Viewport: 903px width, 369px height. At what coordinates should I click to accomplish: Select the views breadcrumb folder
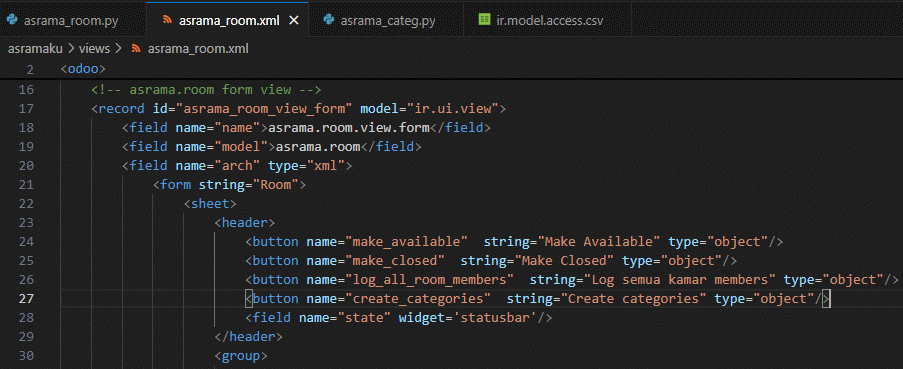pyautogui.click(x=94, y=49)
